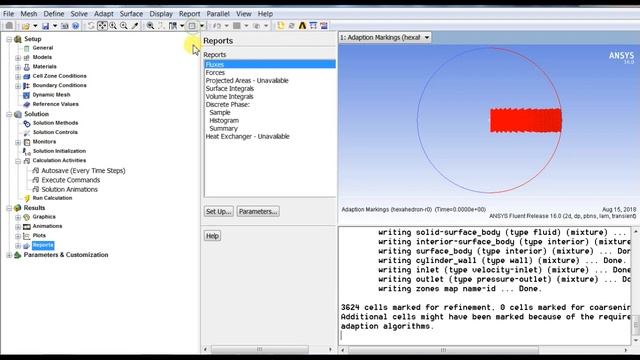Click the General clipboard tree icon
This screenshot has height=360, width=640.
(x=27, y=48)
